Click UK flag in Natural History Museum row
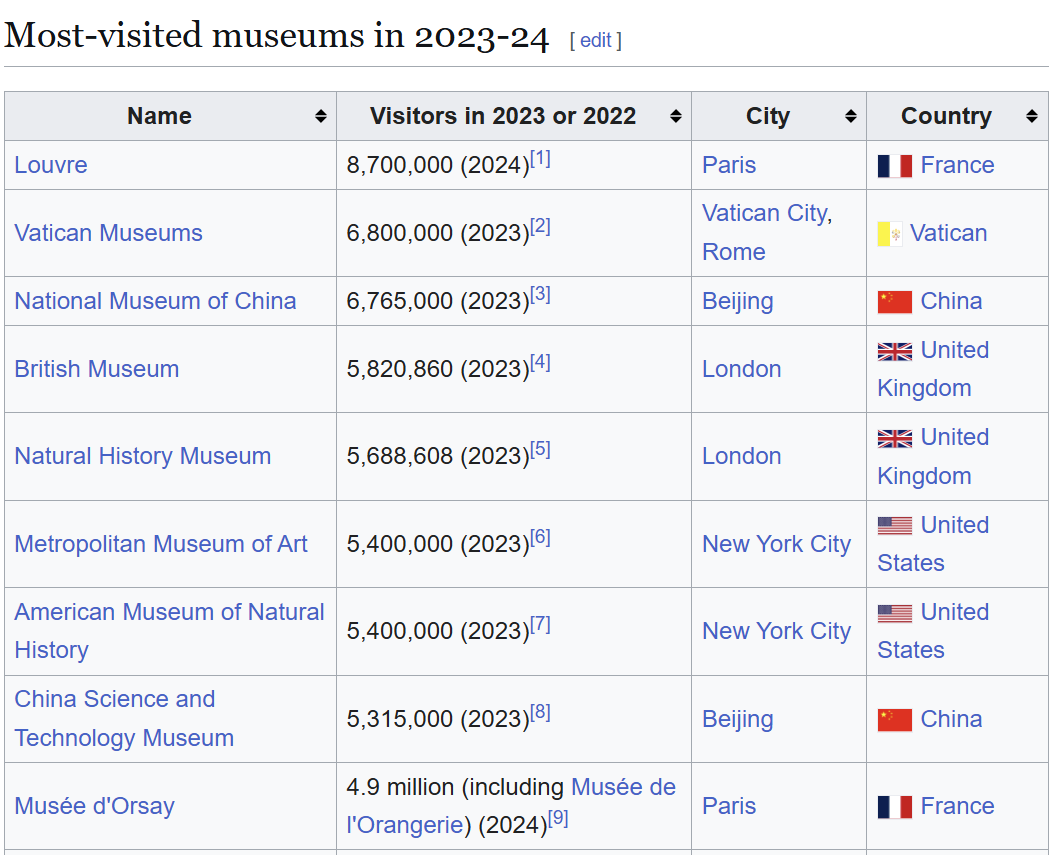 (895, 439)
